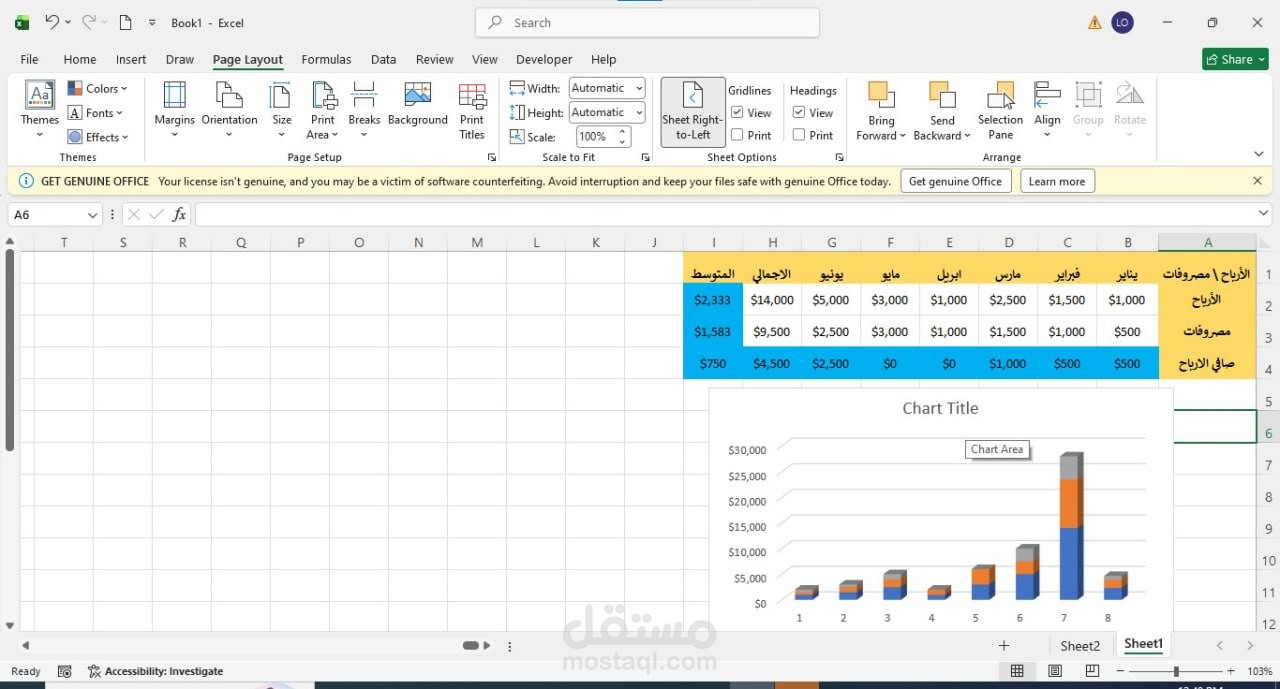Set a sheet Background image
The height and width of the screenshot is (689, 1280).
[418, 105]
